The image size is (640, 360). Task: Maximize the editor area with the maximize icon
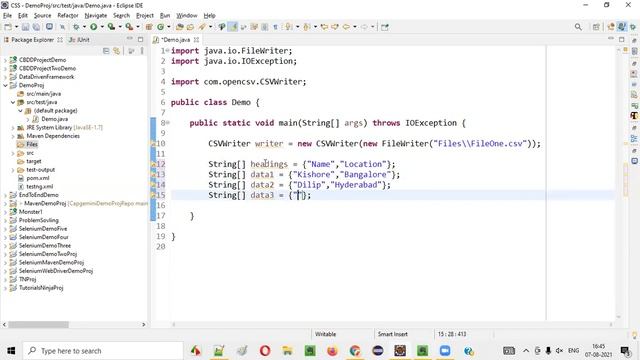click(x=621, y=39)
